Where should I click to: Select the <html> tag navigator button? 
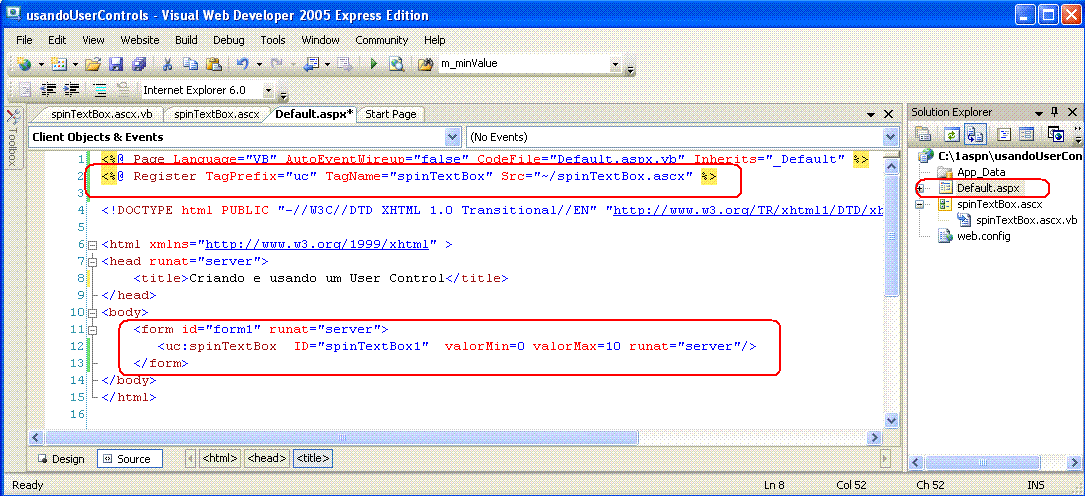pyautogui.click(x=220, y=458)
